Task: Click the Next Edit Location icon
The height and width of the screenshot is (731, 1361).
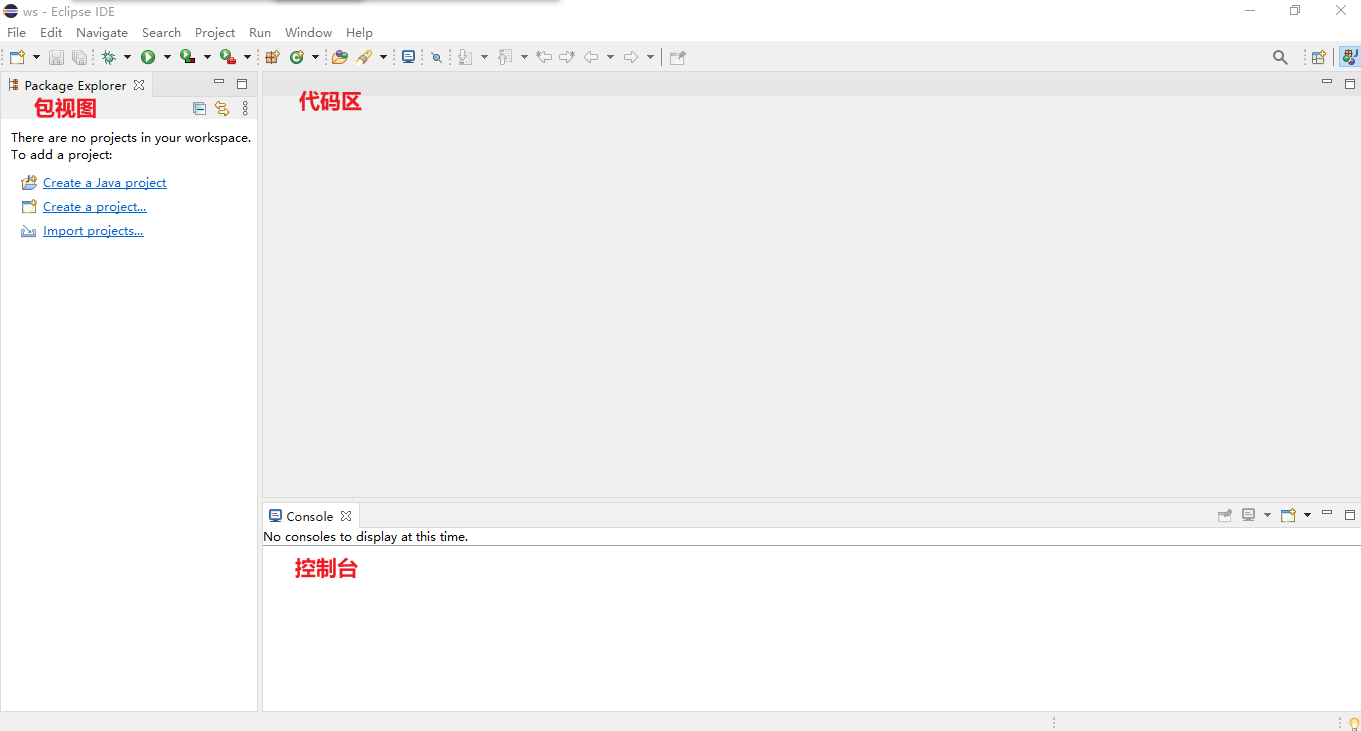Action: pyautogui.click(x=567, y=57)
